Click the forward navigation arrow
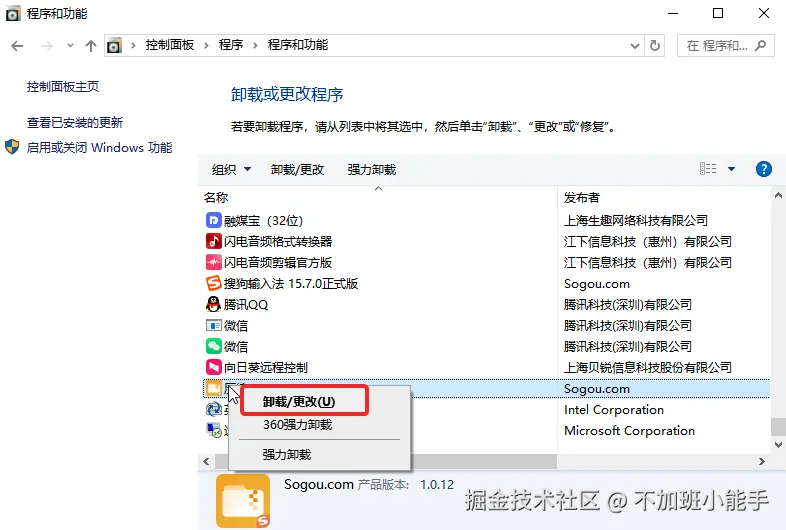This screenshot has width=786, height=530. point(47,46)
